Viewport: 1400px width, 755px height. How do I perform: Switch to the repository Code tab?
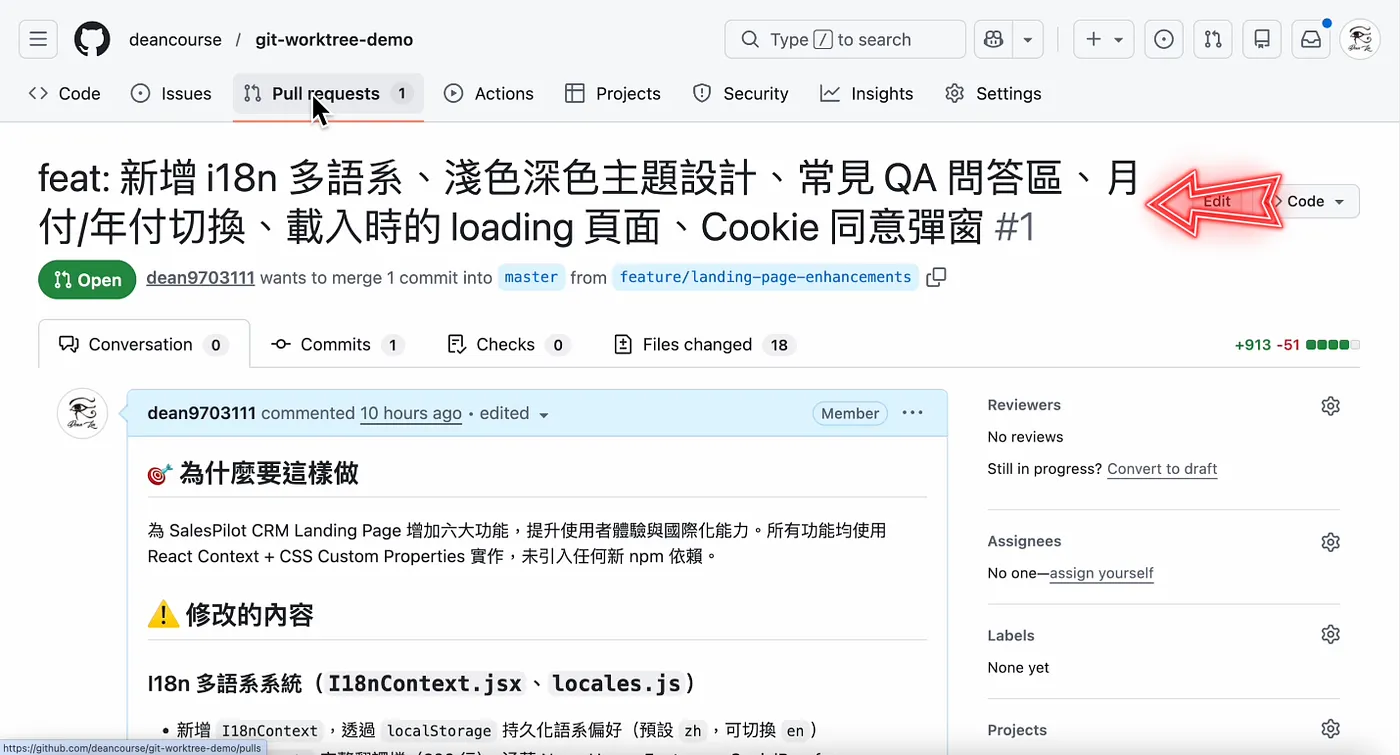[x=65, y=93]
